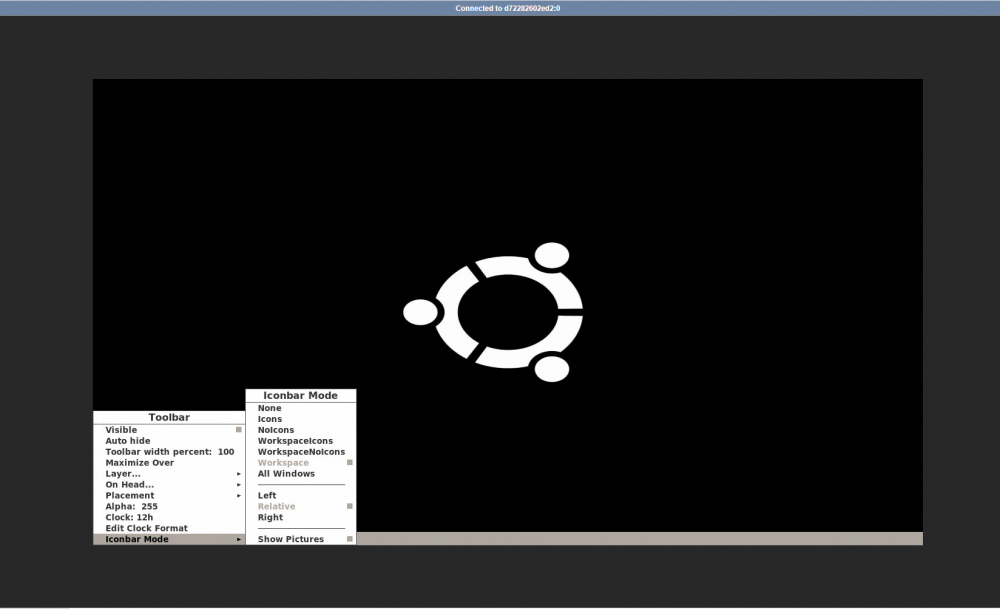
Task: Select the greyed Workspace mode entry
Action: point(300,462)
